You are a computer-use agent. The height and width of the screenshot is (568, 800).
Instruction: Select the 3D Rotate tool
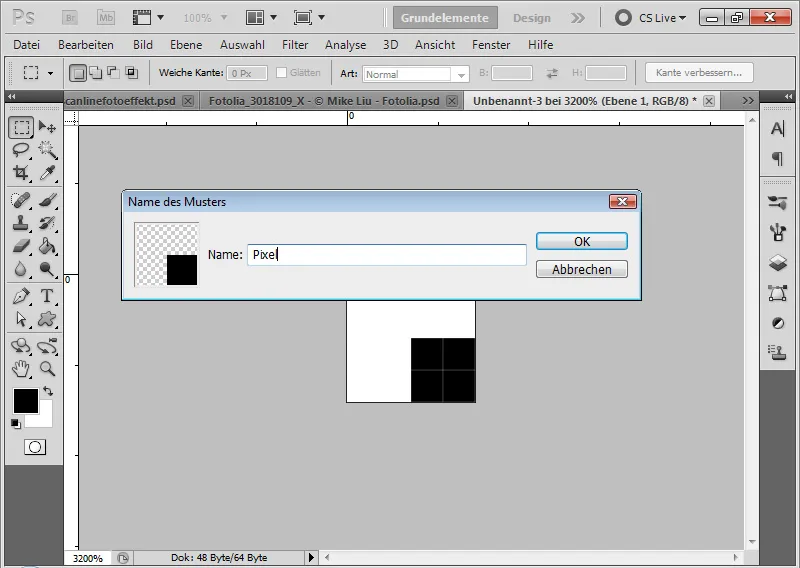[x=21, y=346]
